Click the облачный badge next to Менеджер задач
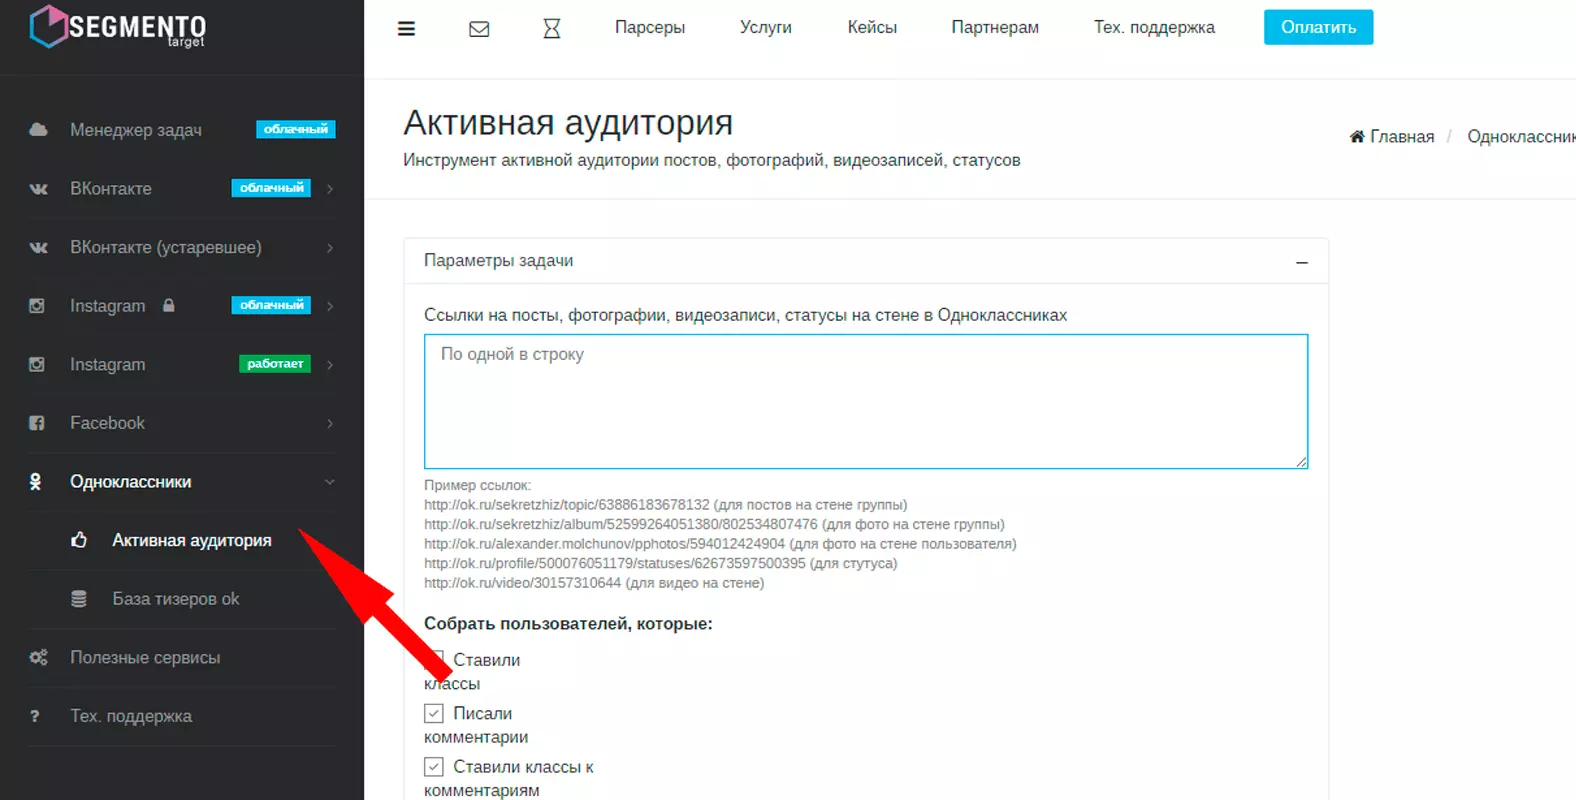The image size is (1576, 800). [x=296, y=129]
